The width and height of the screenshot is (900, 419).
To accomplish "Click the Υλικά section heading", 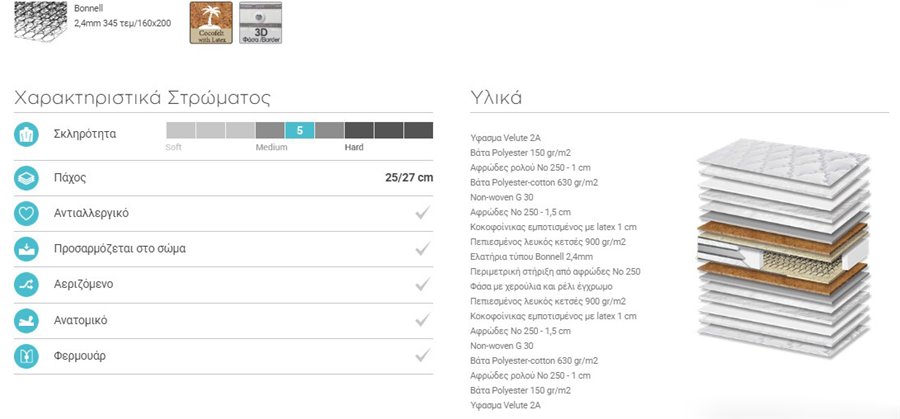I will coord(496,98).
